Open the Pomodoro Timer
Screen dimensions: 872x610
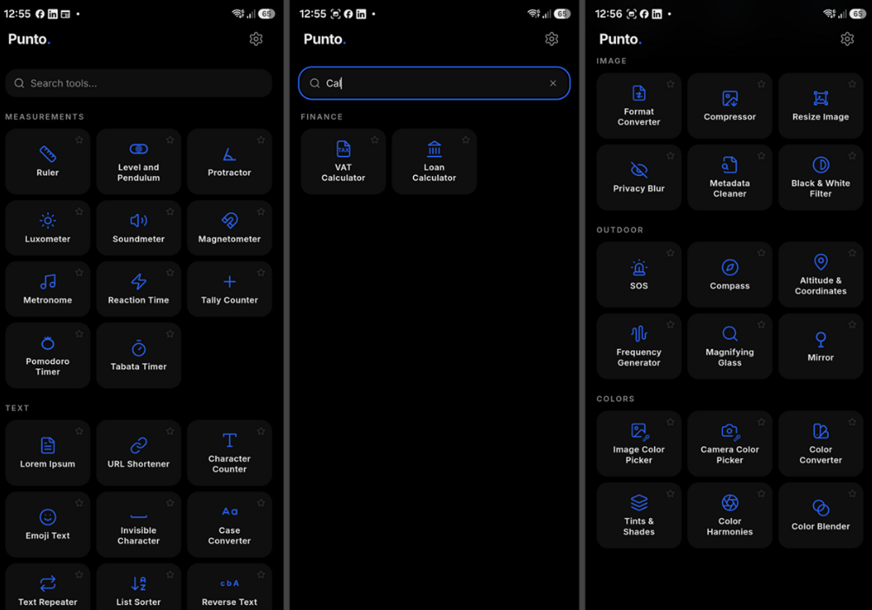click(48, 355)
